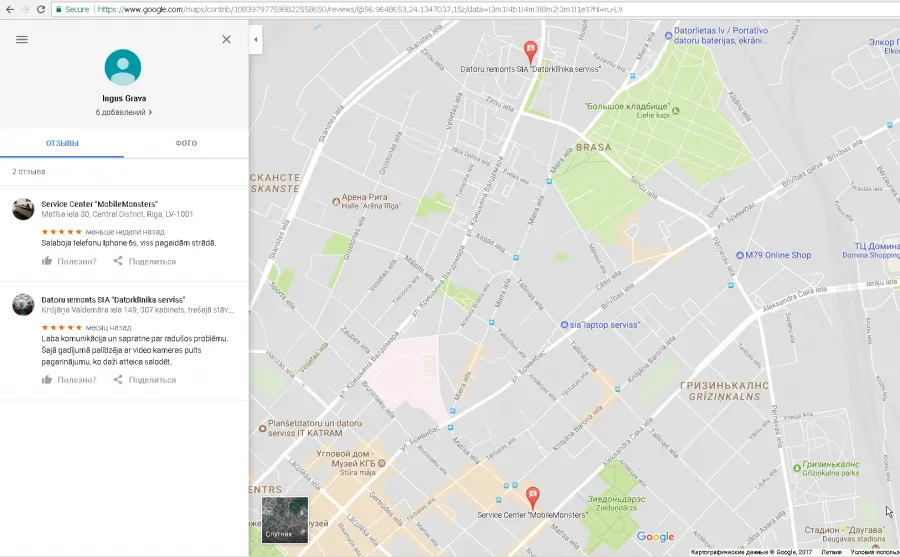Image resolution: width=900 pixels, height=557 pixels.
Task: Click sia "laptop serviss" marker icon
Action: (564, 325)
